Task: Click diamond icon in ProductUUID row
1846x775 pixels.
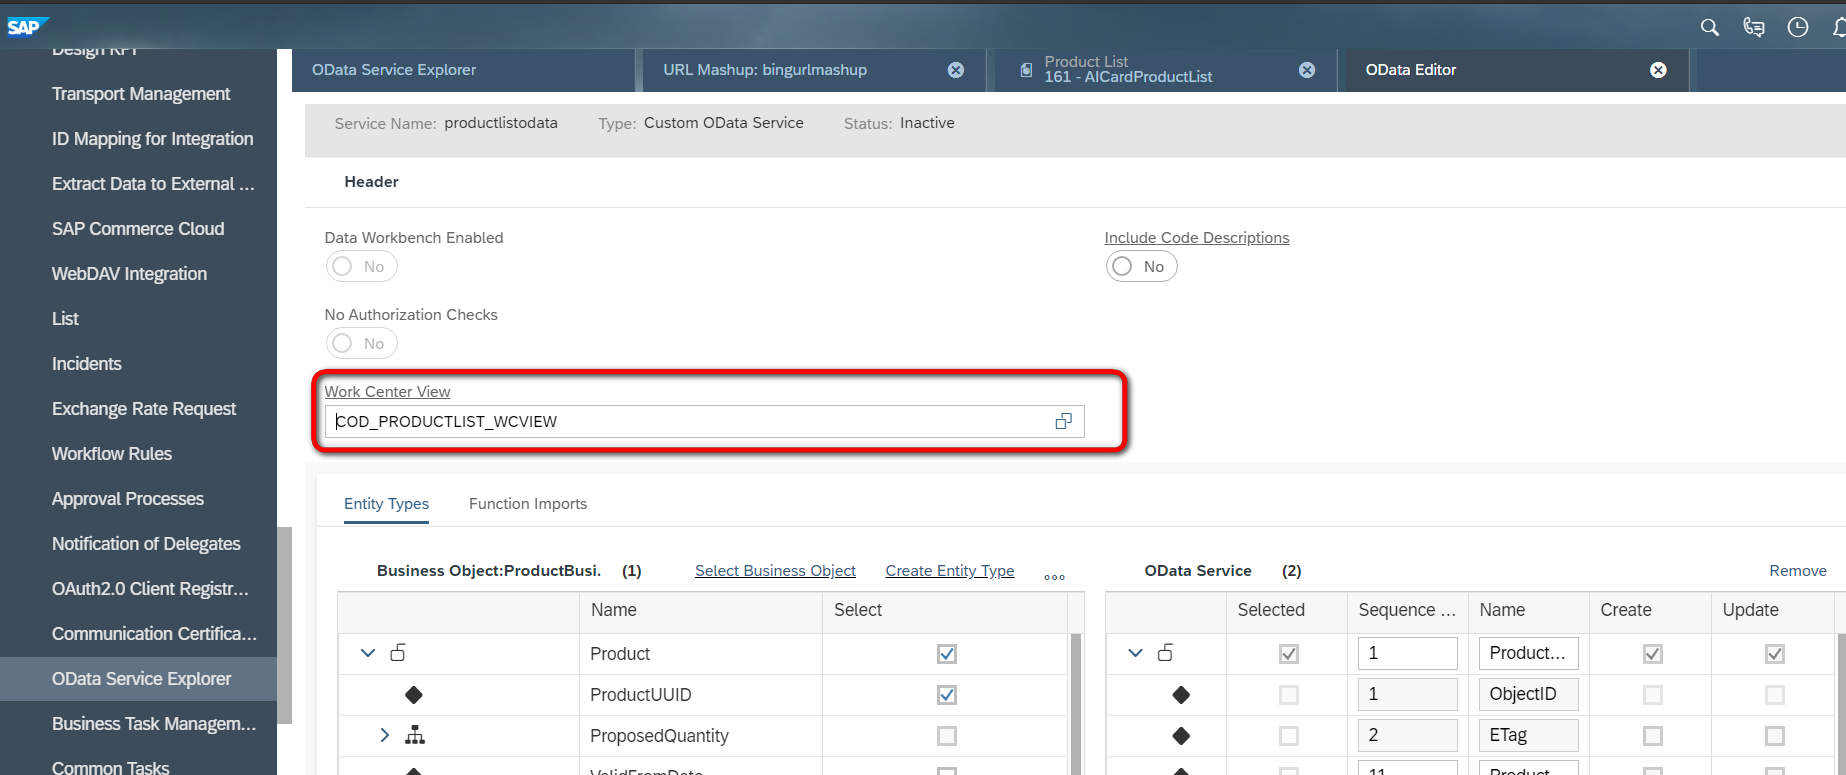Action: 414,694
